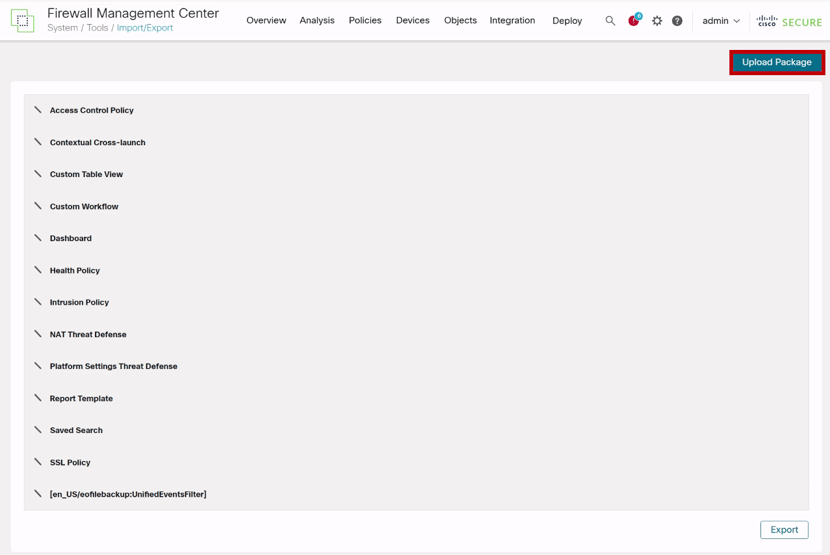
Task: Click the Firewall Management Center logo icon
Action: point(22,21)
